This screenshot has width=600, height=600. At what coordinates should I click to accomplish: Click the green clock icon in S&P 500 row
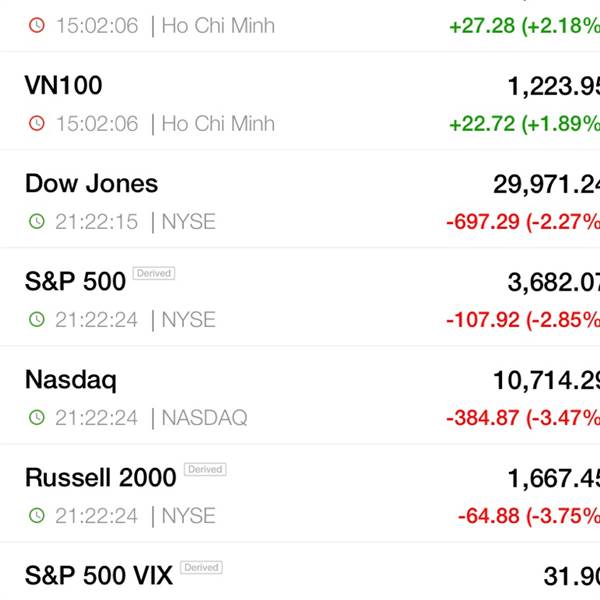[x=37, y=320]
